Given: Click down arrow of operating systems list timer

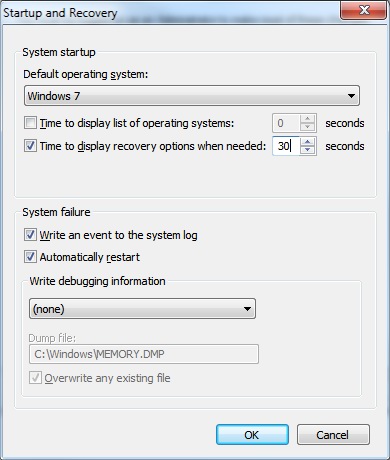Looking at the screenshot, I should click(307, 127).
